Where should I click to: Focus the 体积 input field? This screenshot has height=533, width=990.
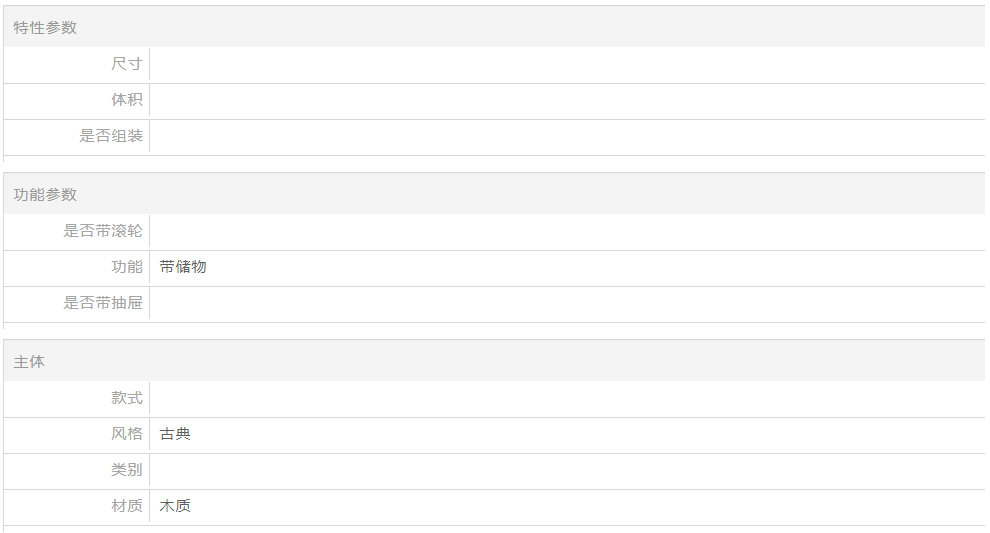566,101
